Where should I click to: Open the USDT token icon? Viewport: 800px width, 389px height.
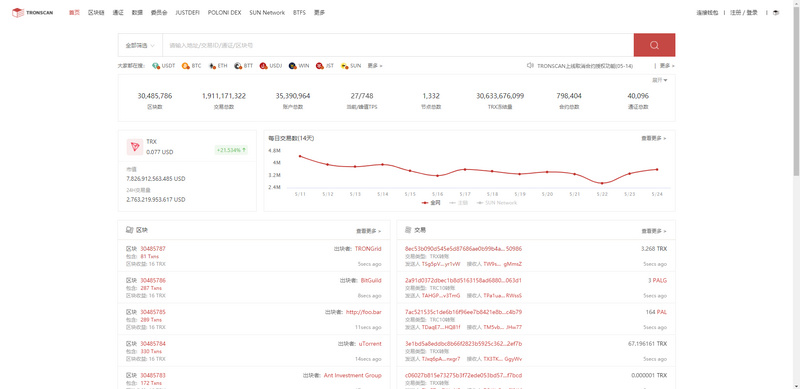(x=156, y=66)
